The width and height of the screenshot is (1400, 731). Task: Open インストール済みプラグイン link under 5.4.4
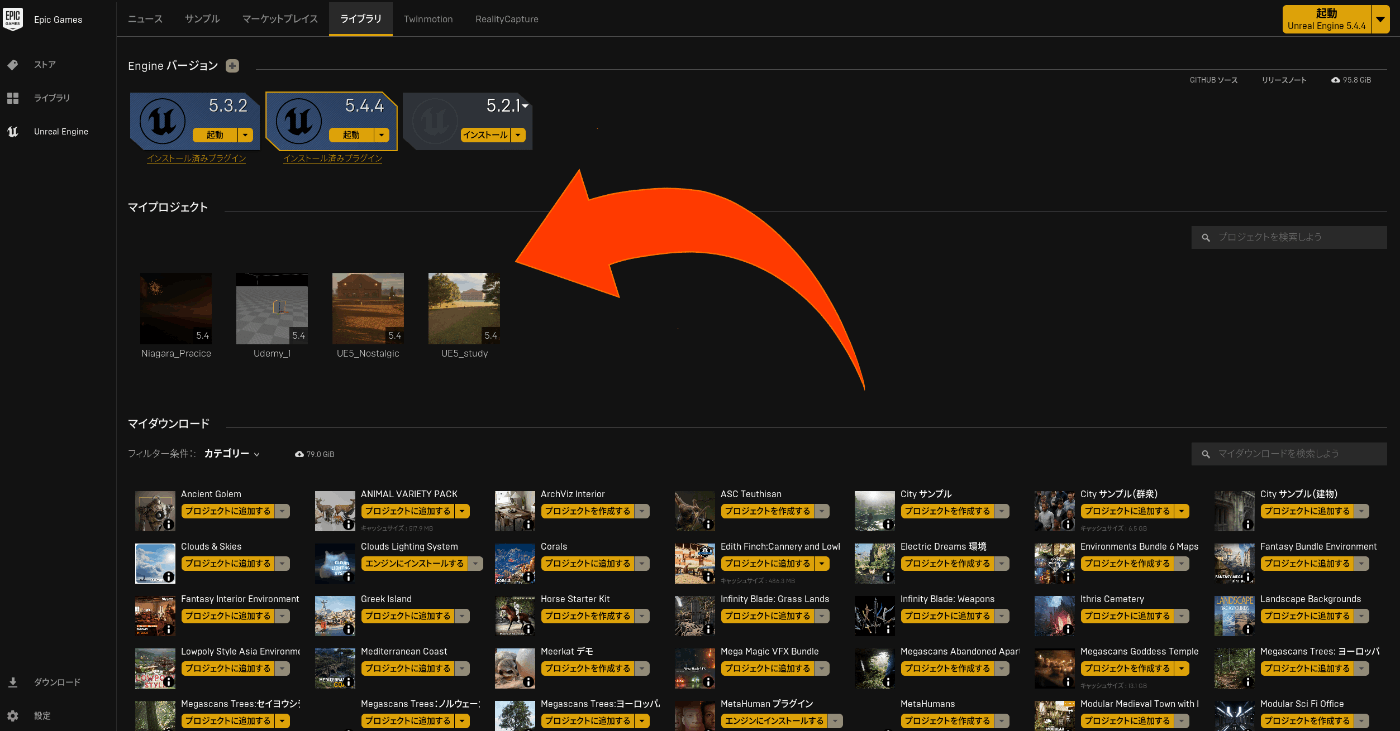click(x=332, y=159)
